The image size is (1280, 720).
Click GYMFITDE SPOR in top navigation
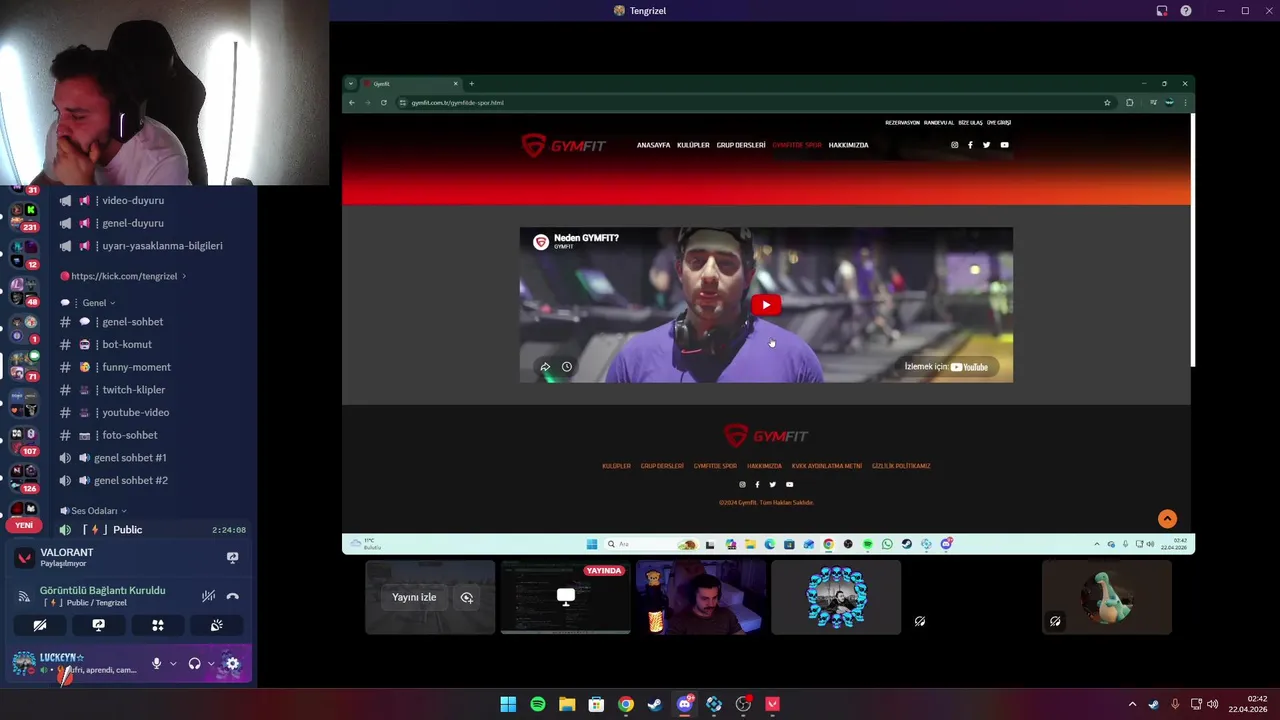pos(797,145)
